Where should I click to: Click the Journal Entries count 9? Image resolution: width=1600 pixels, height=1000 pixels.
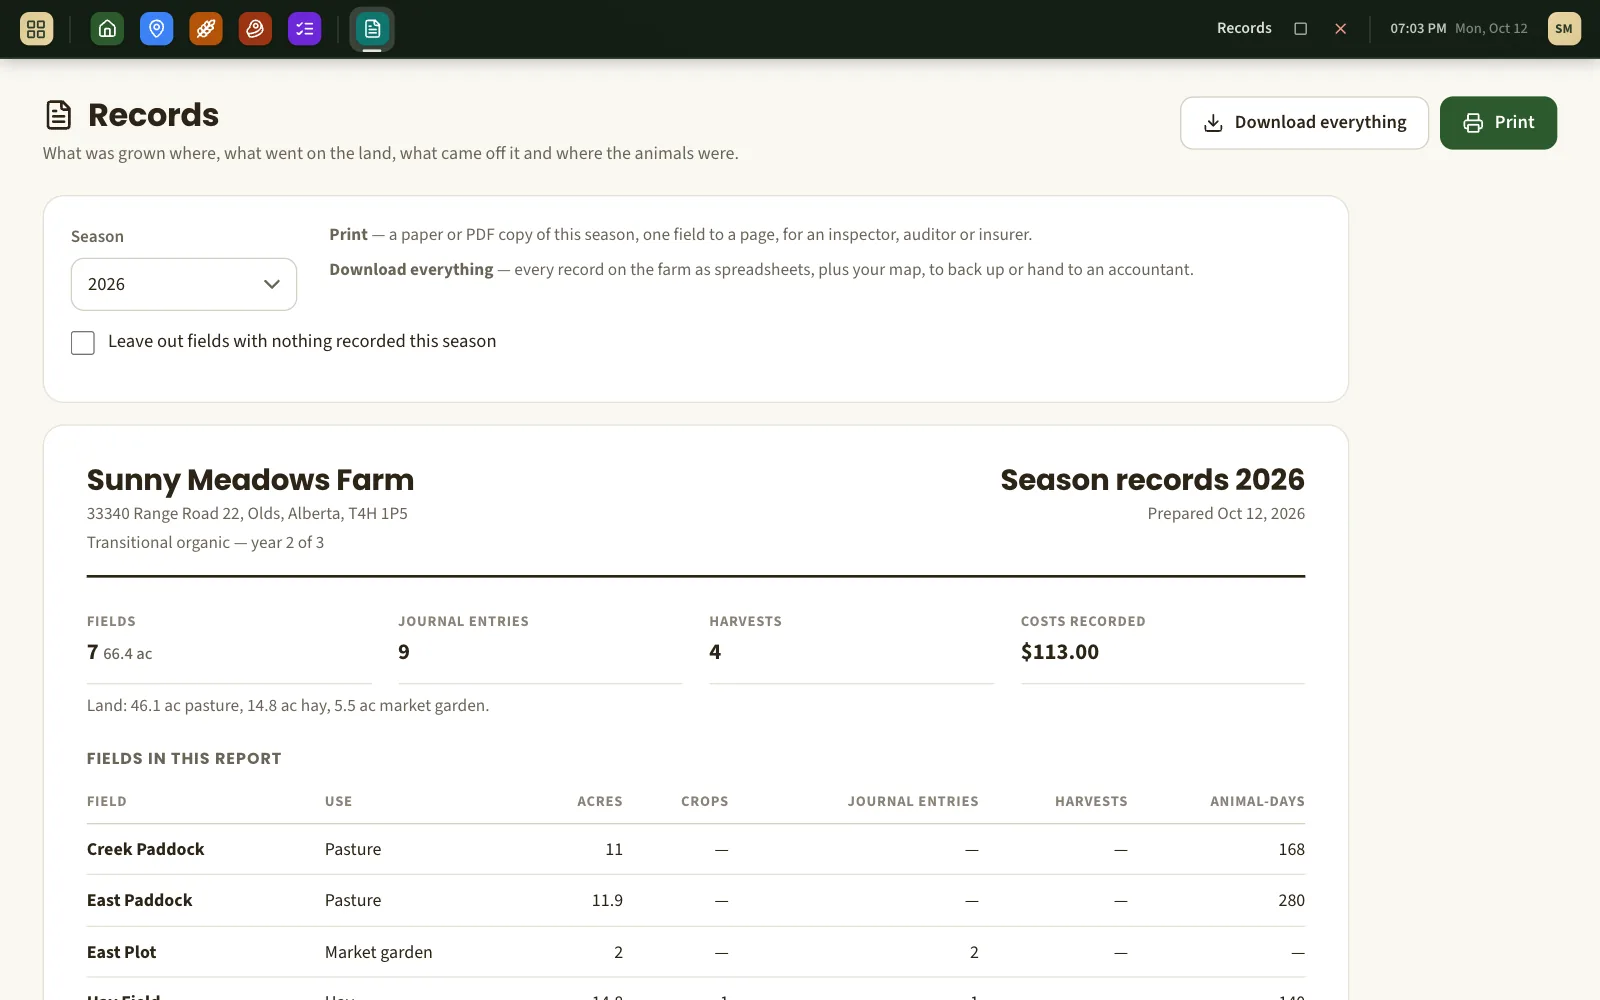(x=404, y=652)
